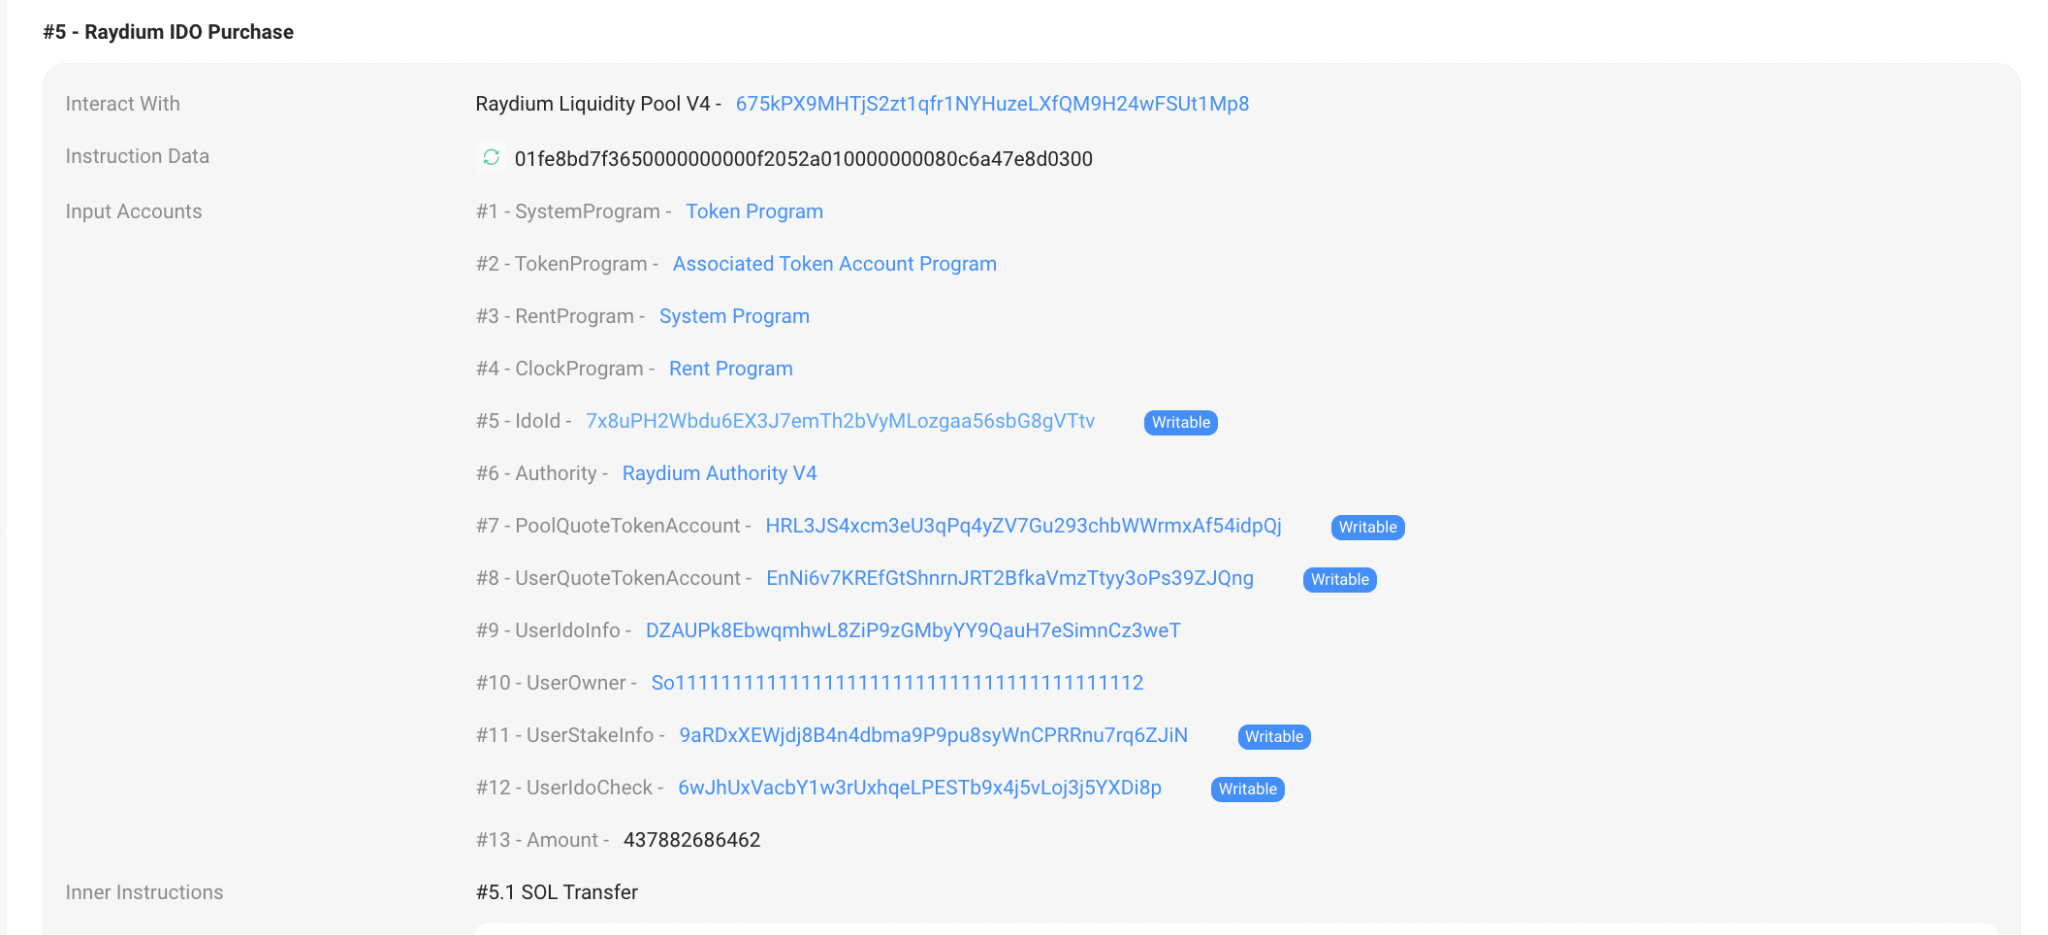Screen dimensions: 2048x935
Task: Click the Writable badge beside UserQuoteTokenAccount
Action: click(x=1339, y=580)
